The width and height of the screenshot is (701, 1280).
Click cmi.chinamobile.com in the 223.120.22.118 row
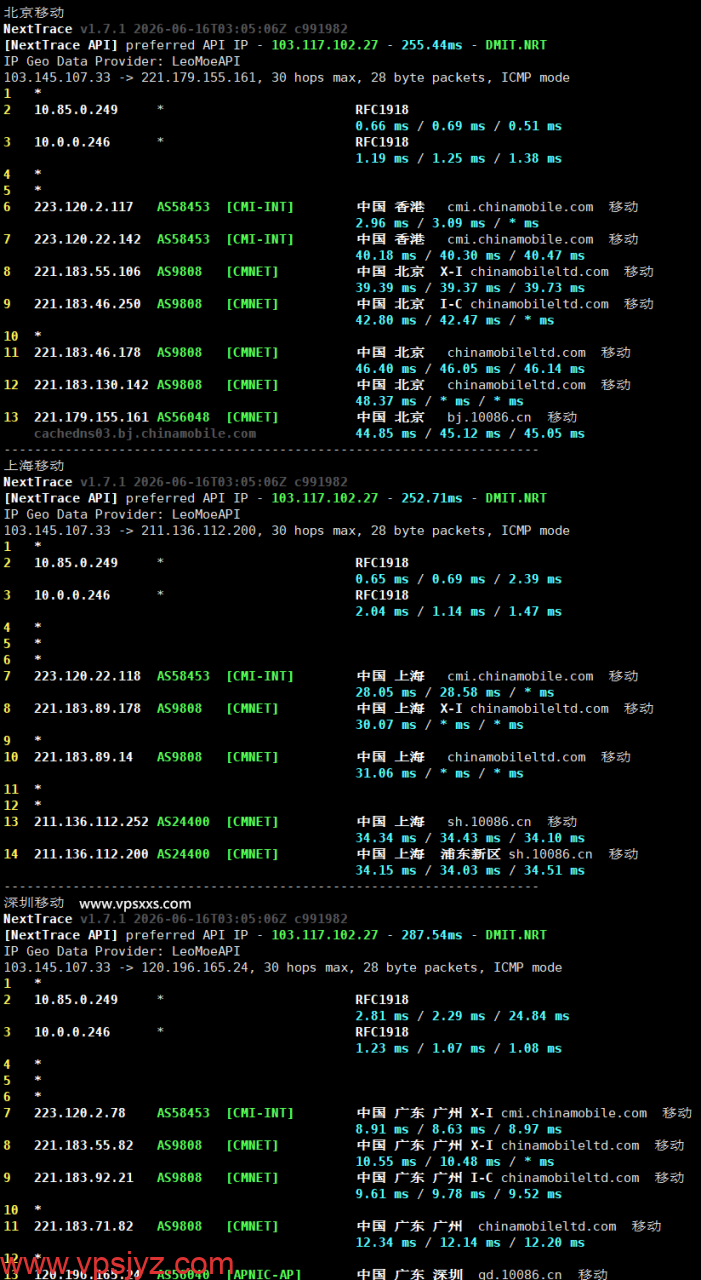click(x=521, y=676)
